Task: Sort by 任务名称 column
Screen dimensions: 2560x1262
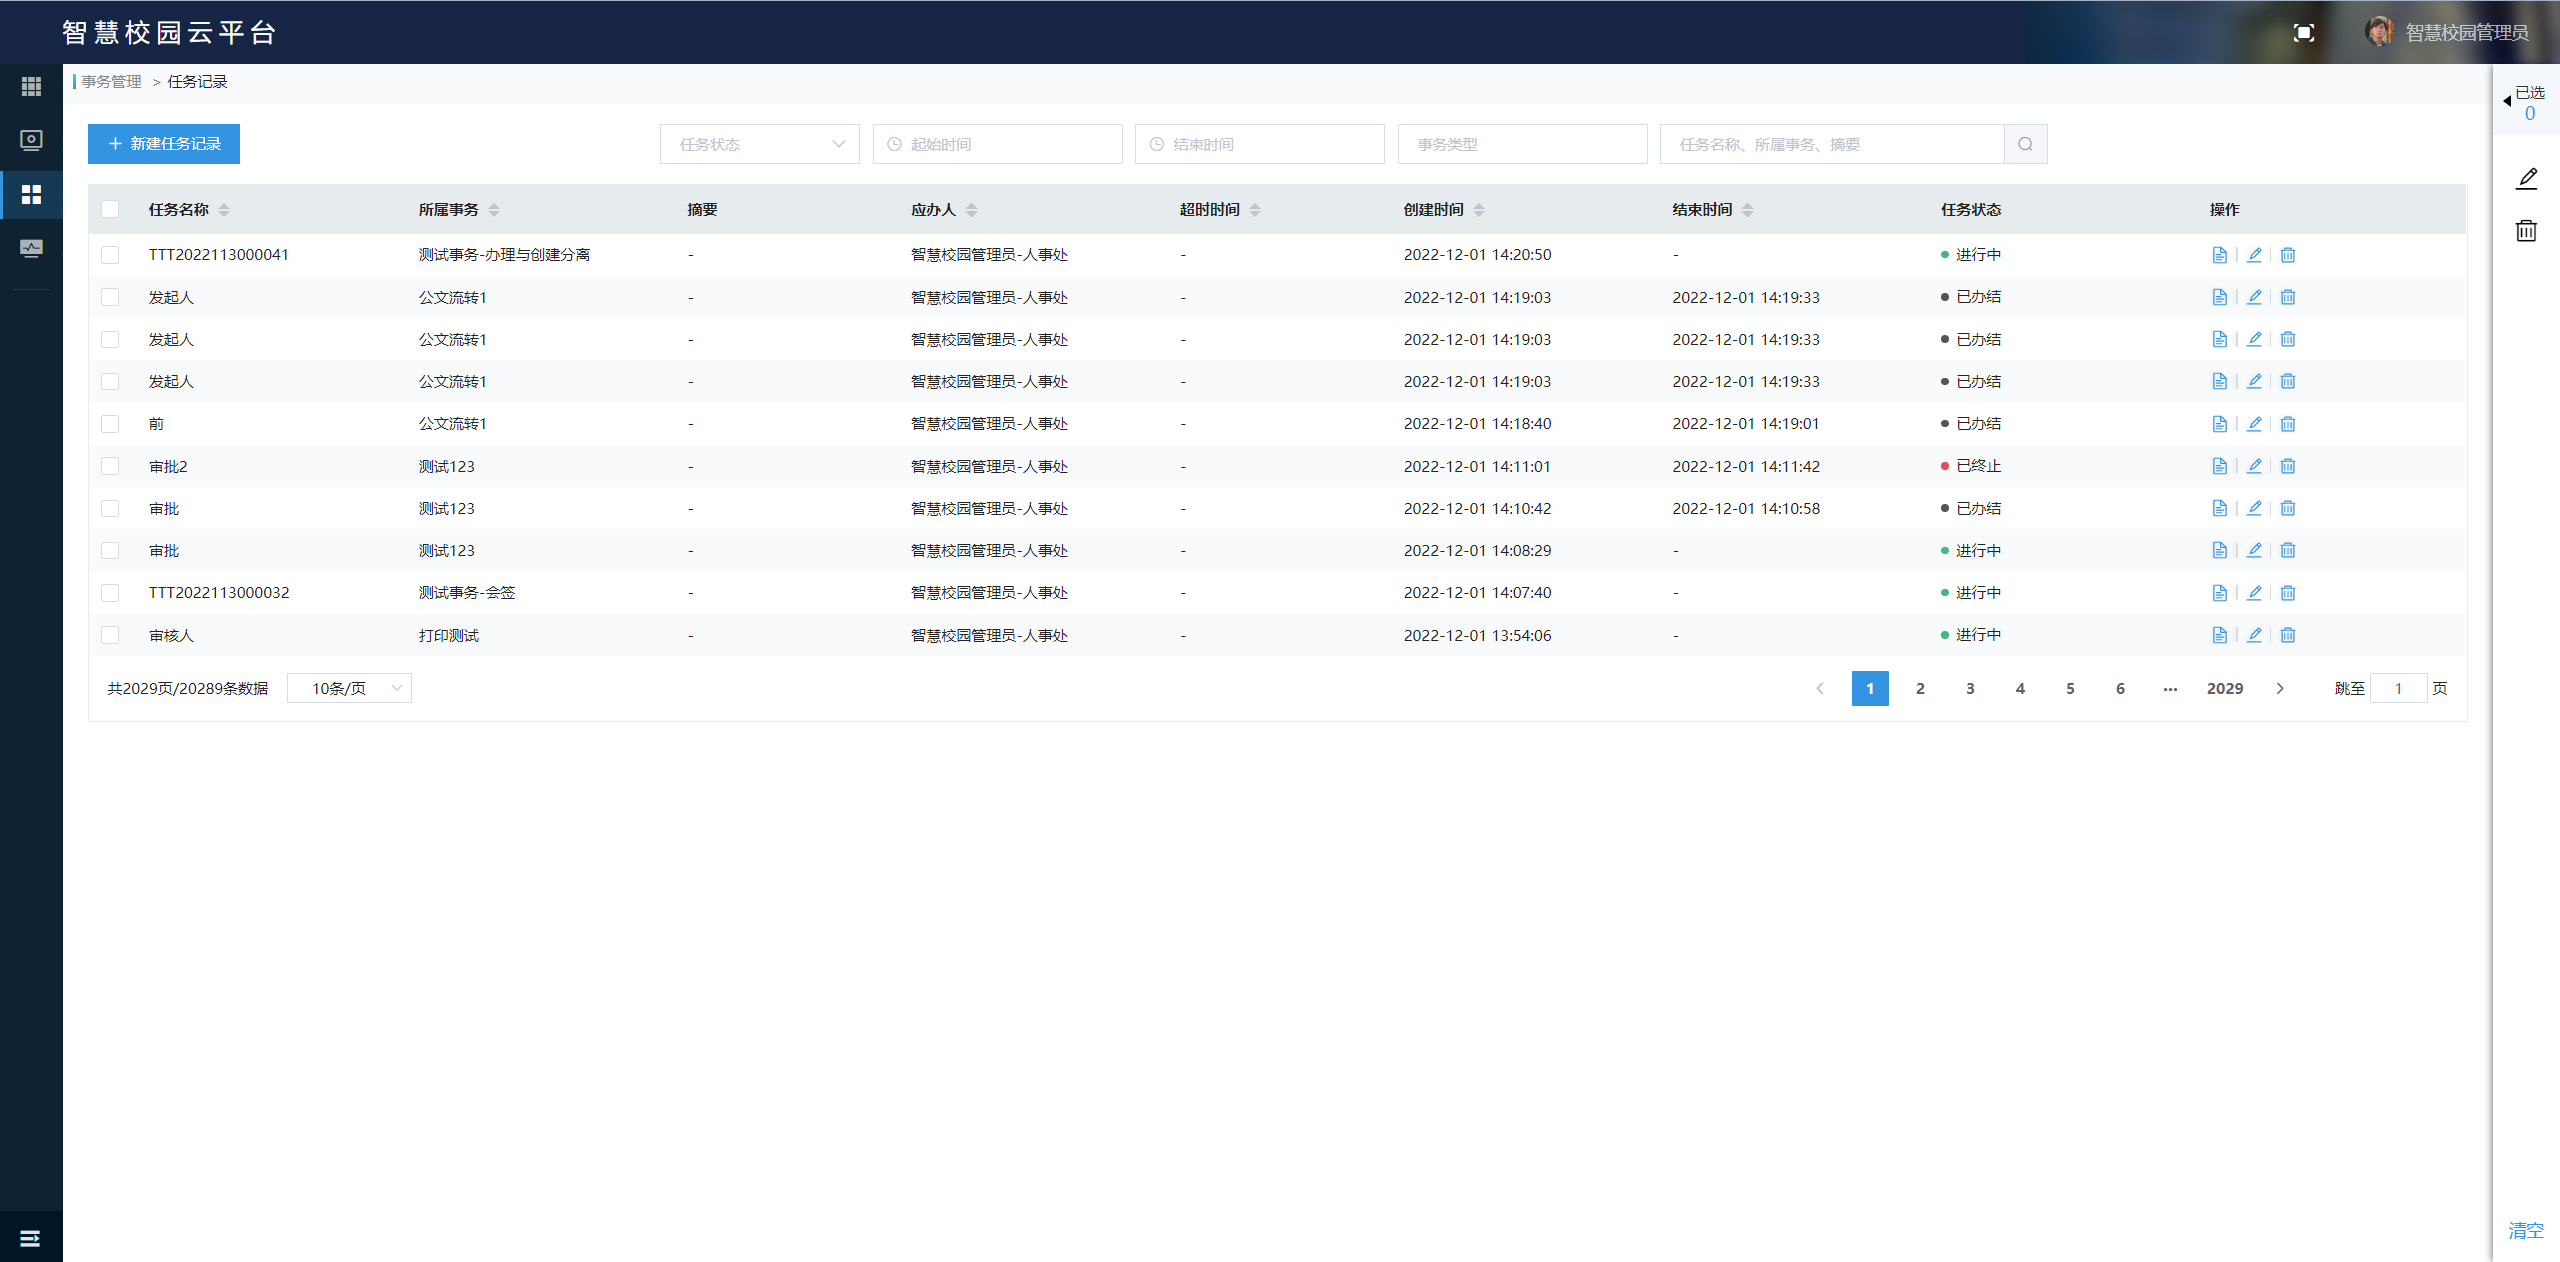Action: tap(224, 210)
